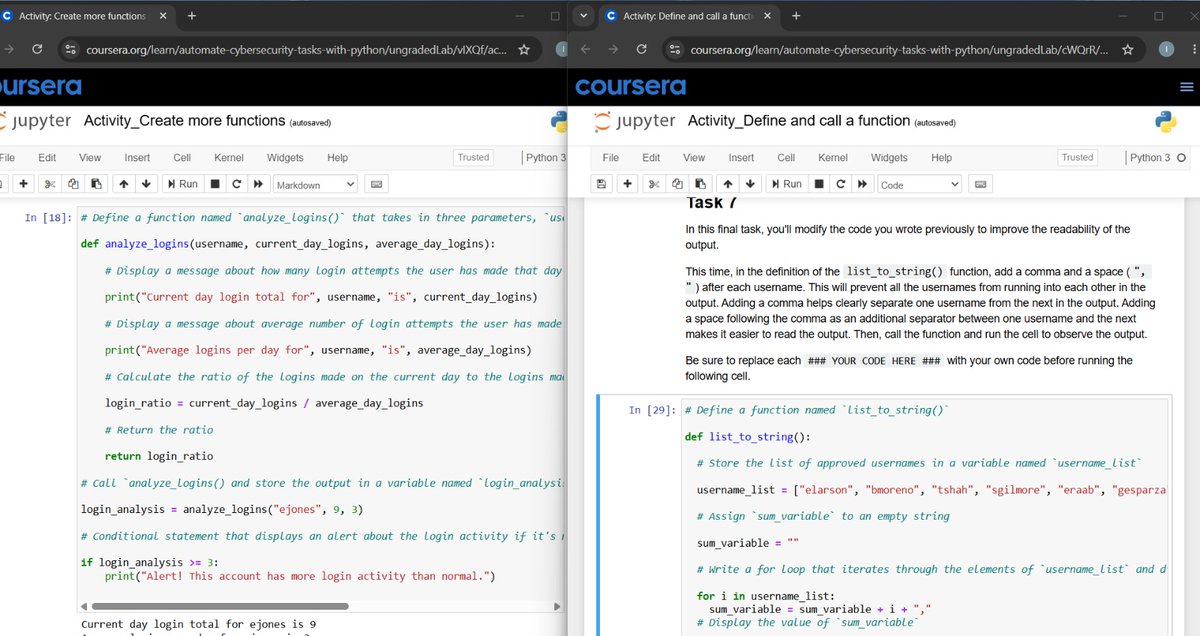Open Kernel menu in left notebook

229,157
